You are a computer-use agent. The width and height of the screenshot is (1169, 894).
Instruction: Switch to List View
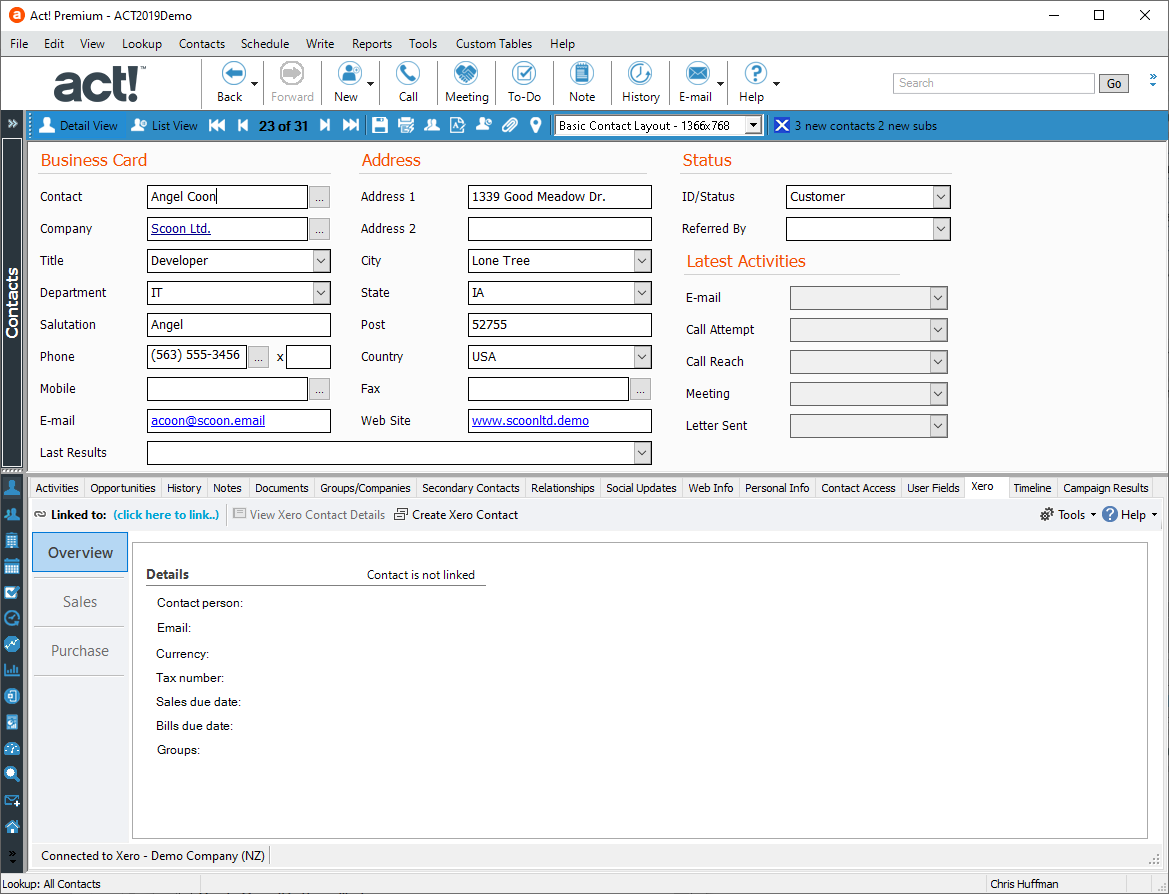click(x=165, y=125)
